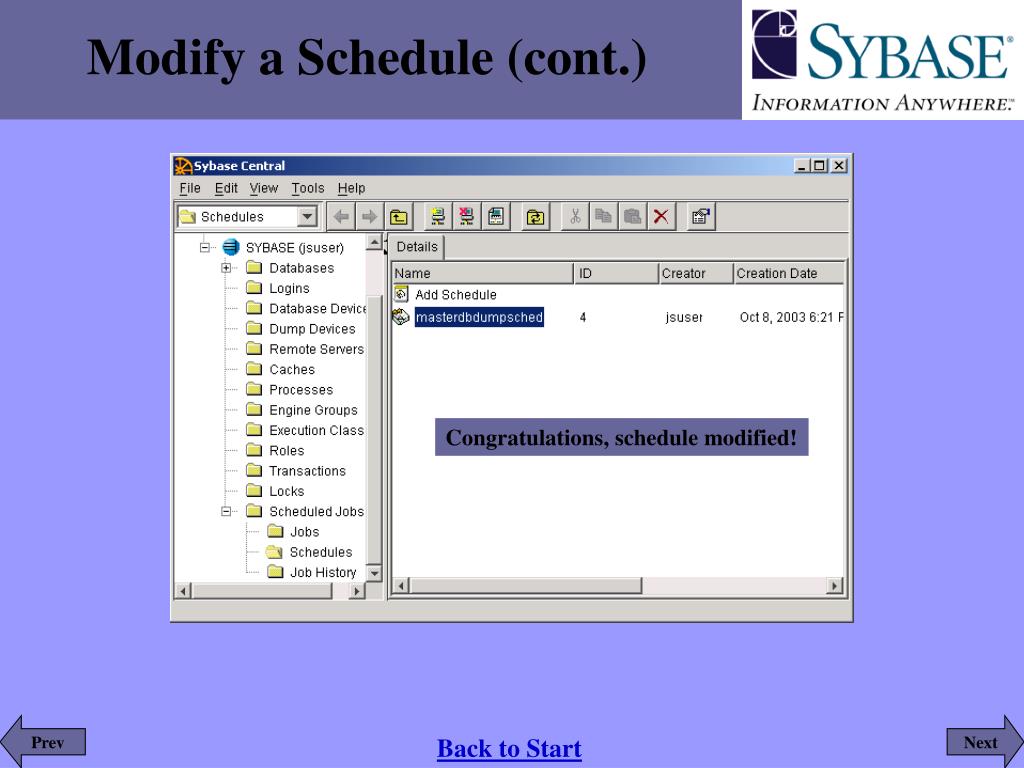1024x768 pixels.
Task: Click the Sybase logo on the slide
Action: click(882, 59)
